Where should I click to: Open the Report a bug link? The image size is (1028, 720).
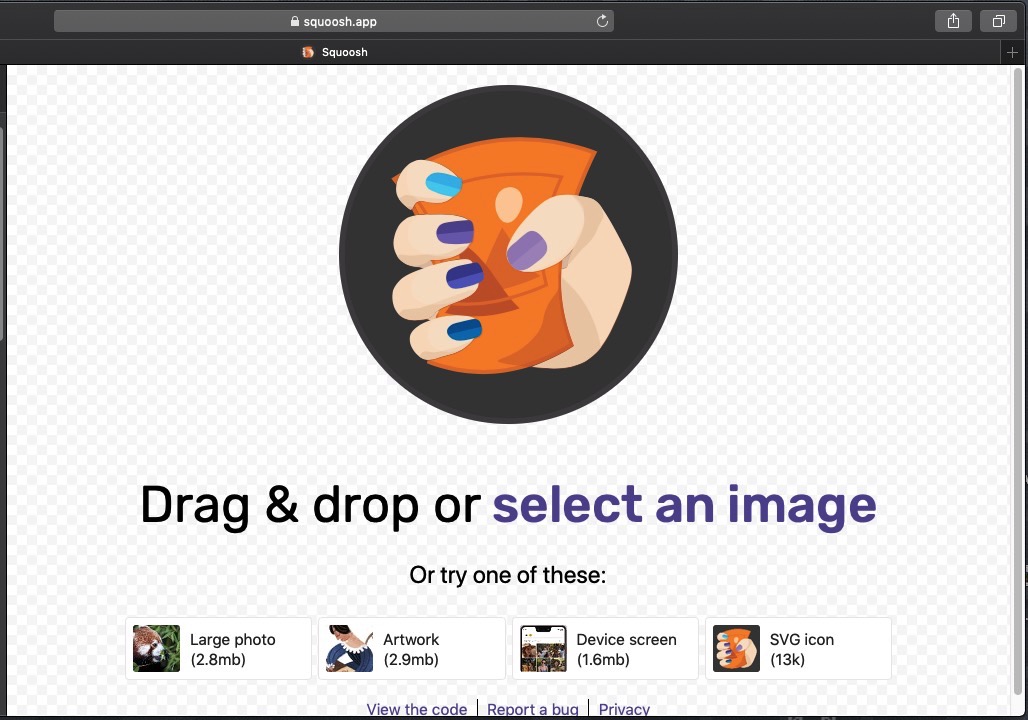pos(532,709)
